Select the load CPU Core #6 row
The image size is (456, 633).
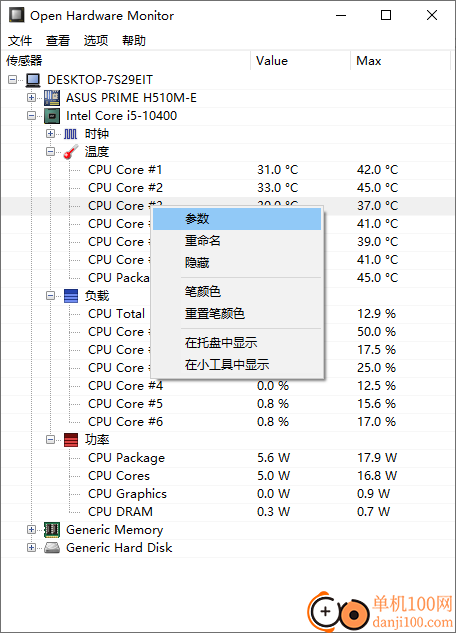click(x=228, y=421)
